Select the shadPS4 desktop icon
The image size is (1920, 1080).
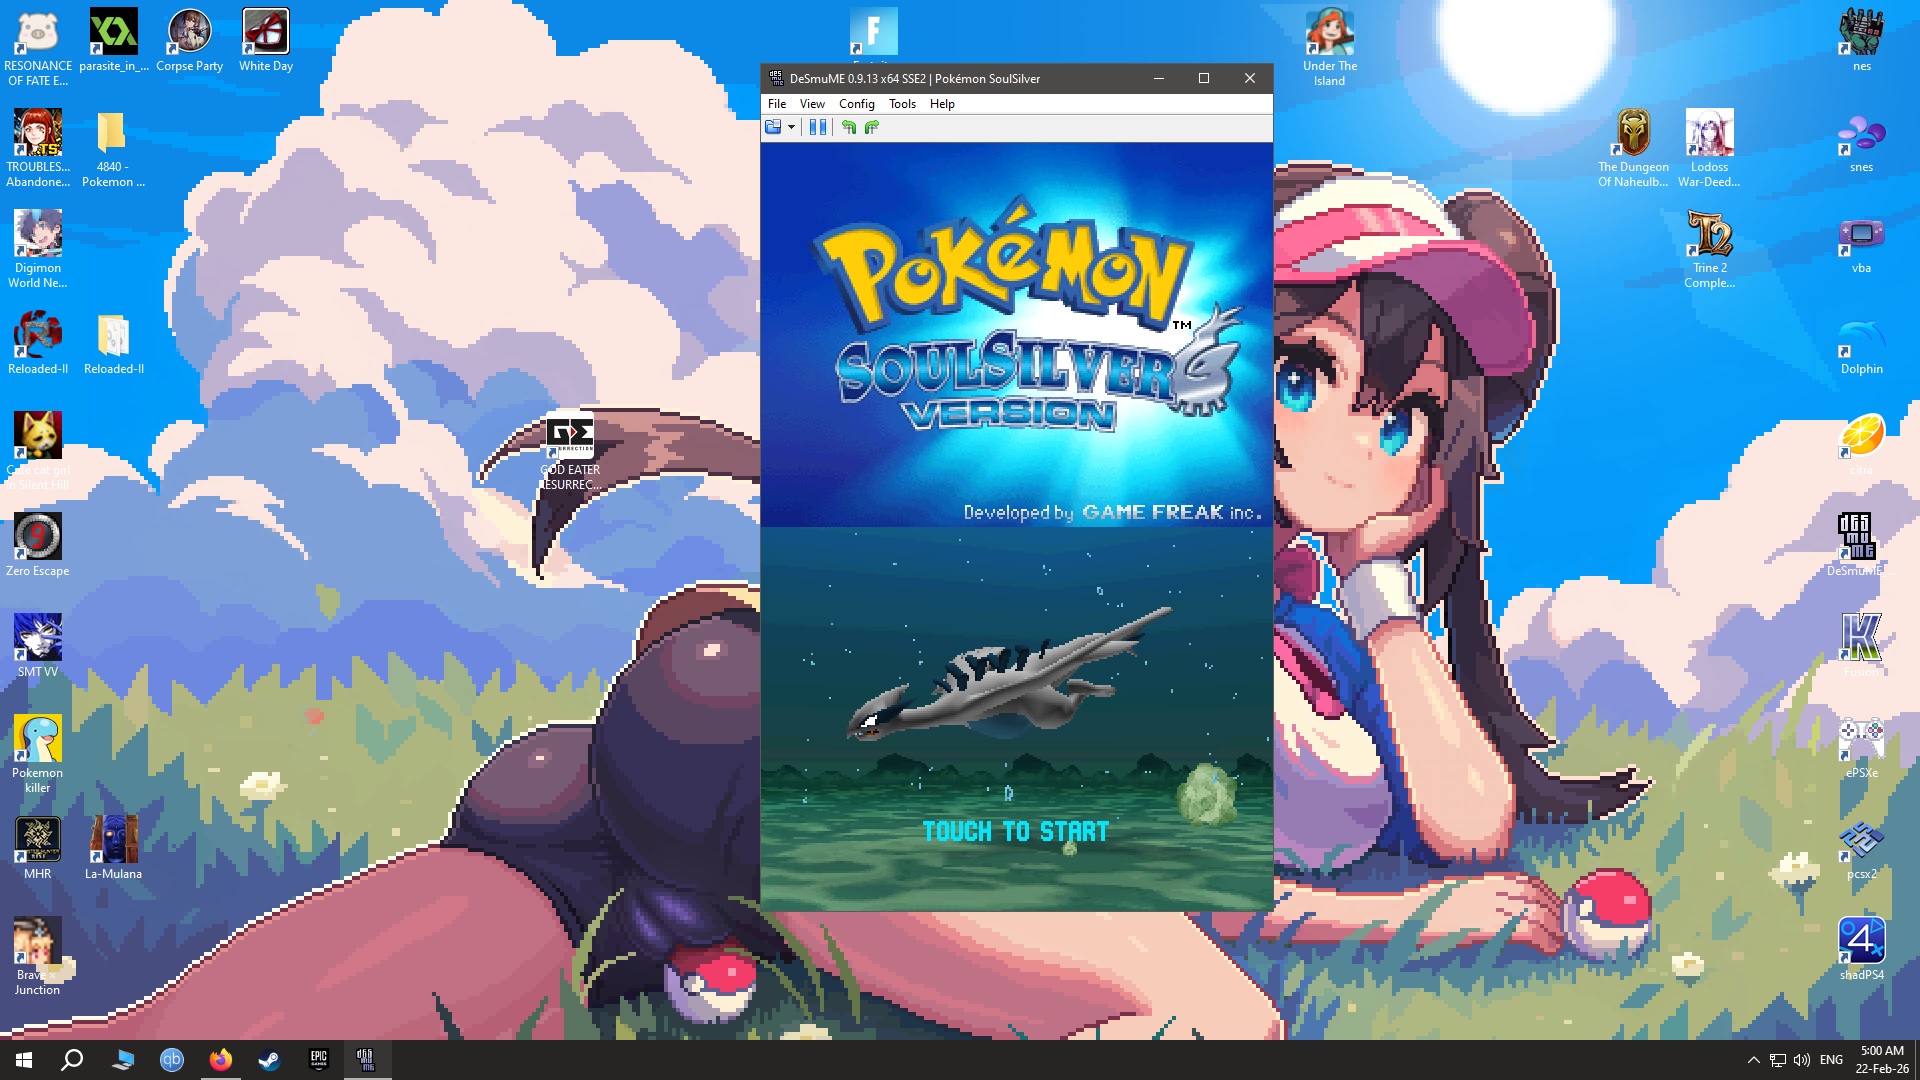coord(1860,945)
